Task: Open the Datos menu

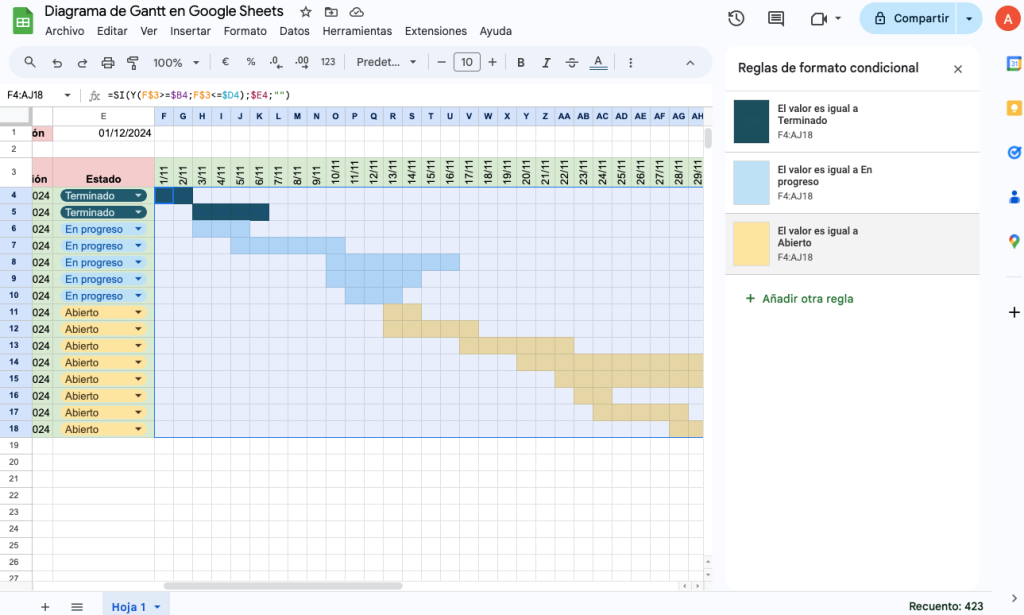Action: tap(294, 31)
